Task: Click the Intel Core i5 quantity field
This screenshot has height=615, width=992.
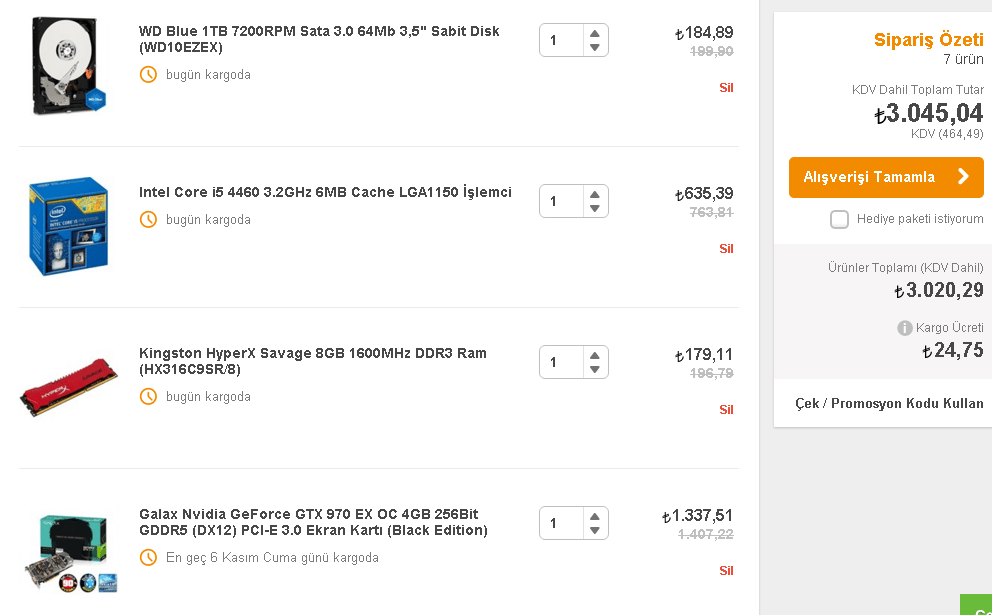Action: click(560, 201)
